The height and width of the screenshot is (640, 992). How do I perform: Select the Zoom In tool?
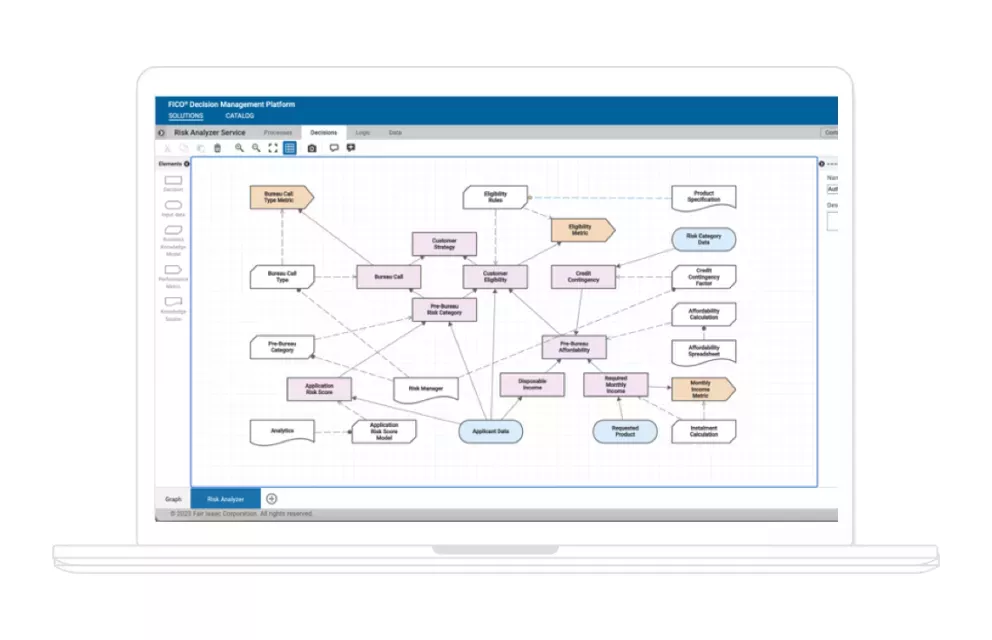point(237,148)
